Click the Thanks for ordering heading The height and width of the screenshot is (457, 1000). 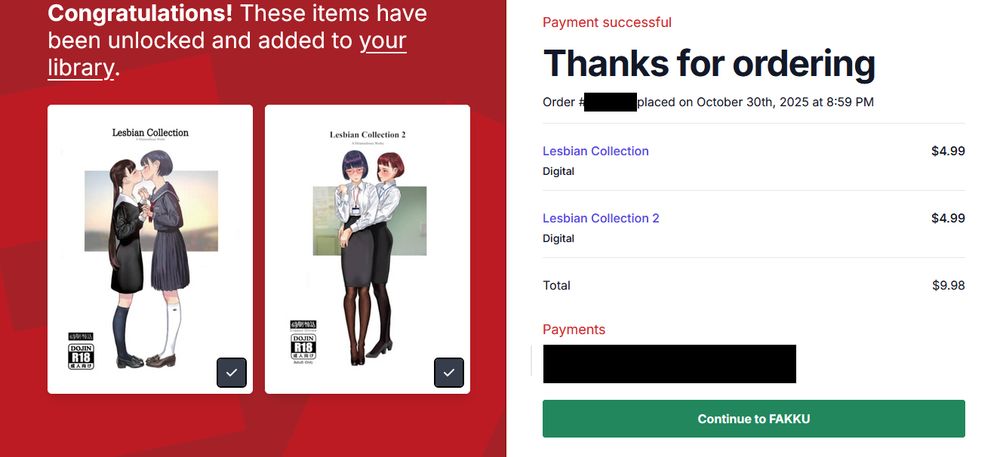point(709,64)
